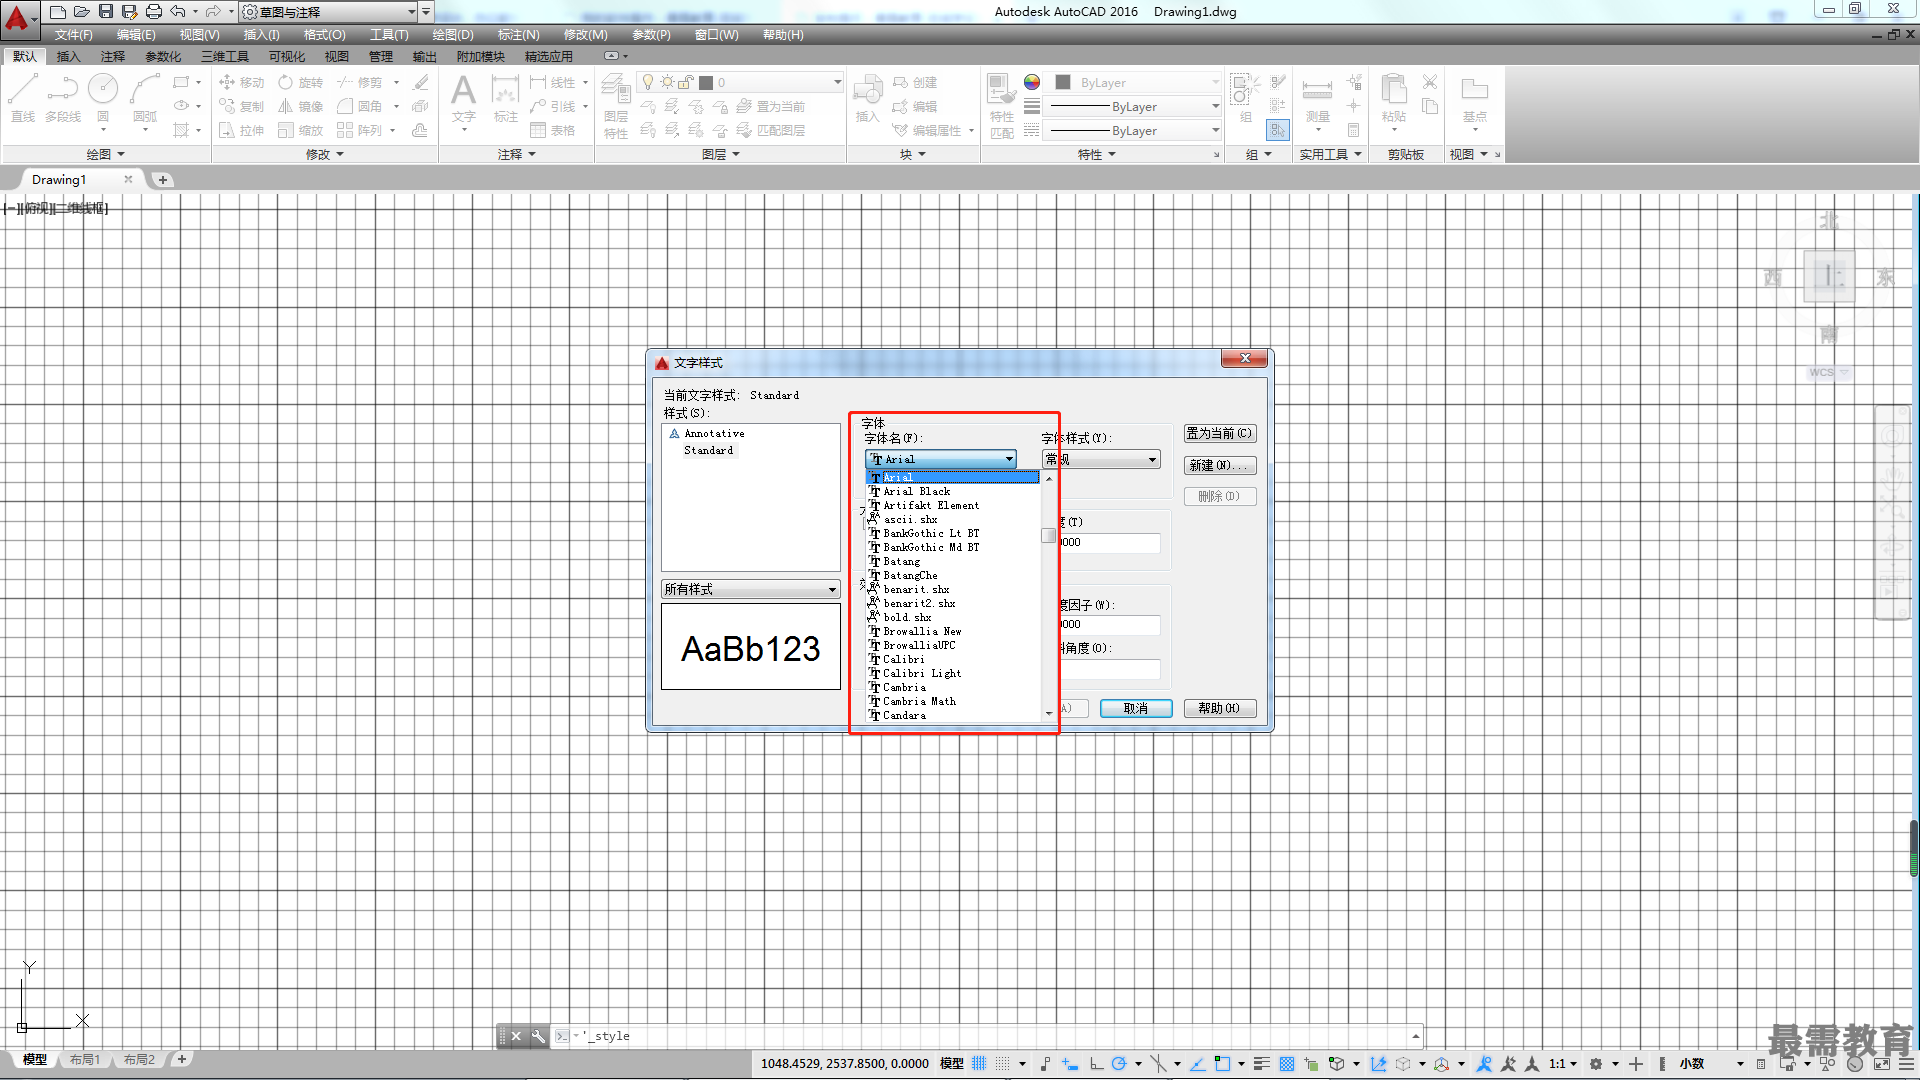Open Layer Properties (图层特性) manager
Screen dimensions: 1920x1080
[616, 106]
